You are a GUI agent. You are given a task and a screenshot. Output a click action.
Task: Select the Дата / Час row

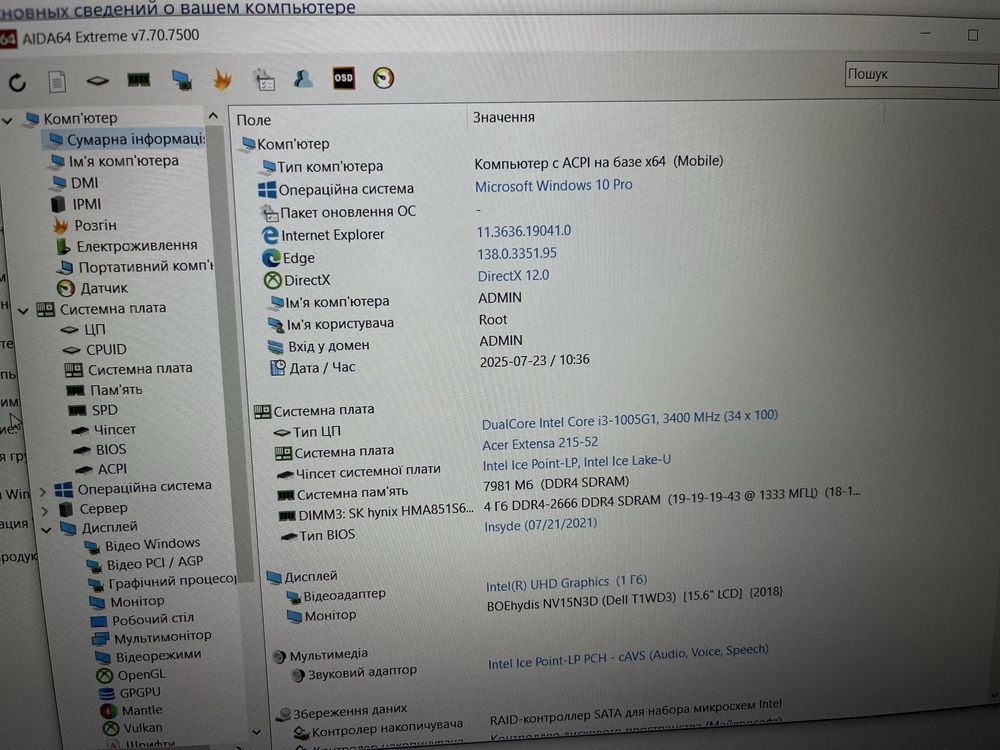point(313,368)
